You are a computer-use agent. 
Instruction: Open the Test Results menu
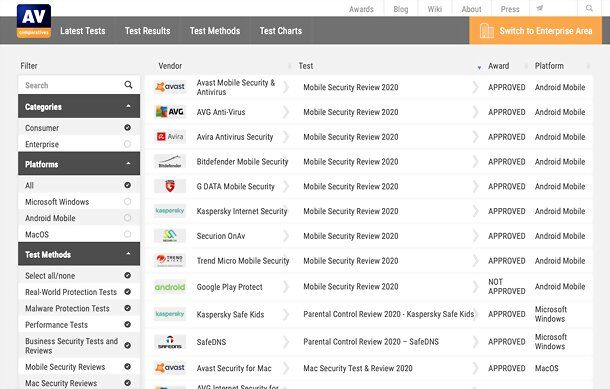click(x=147, y=31)
